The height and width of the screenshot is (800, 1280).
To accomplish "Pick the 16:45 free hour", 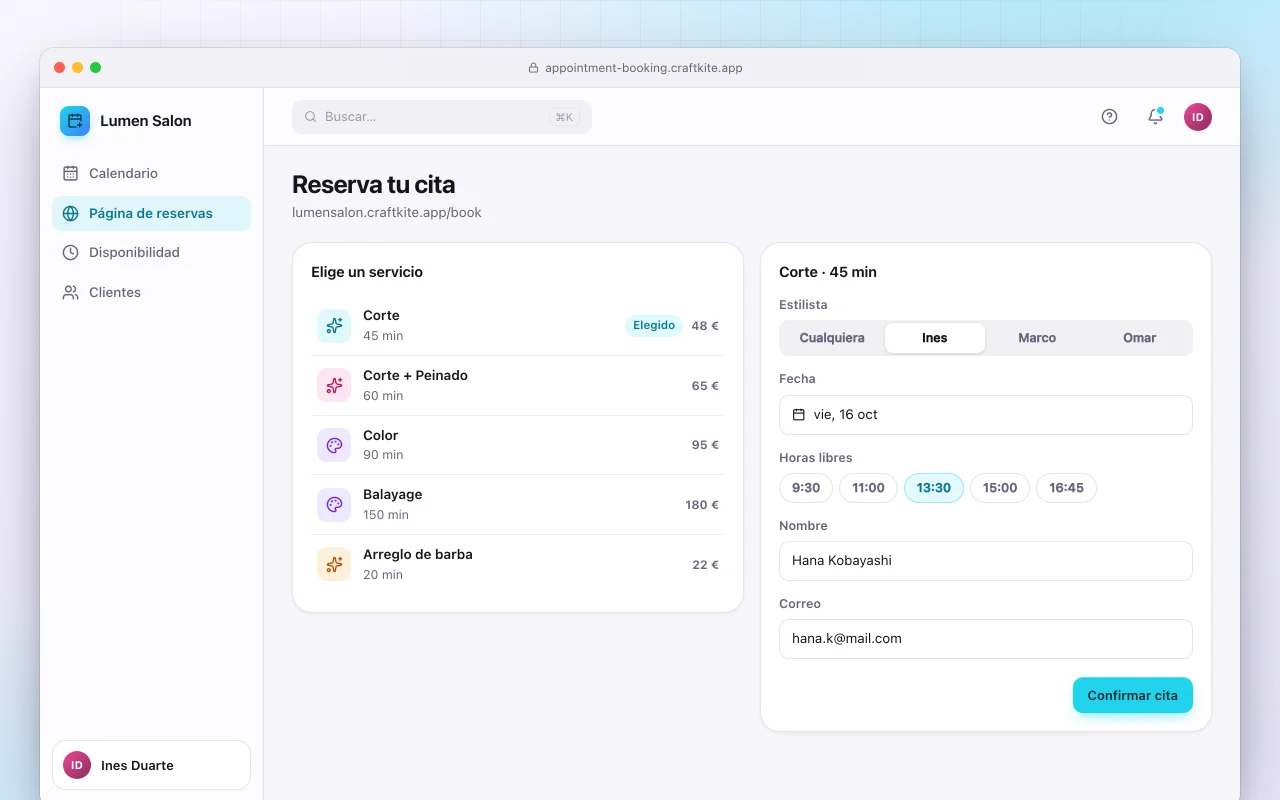I will 1066,488.
